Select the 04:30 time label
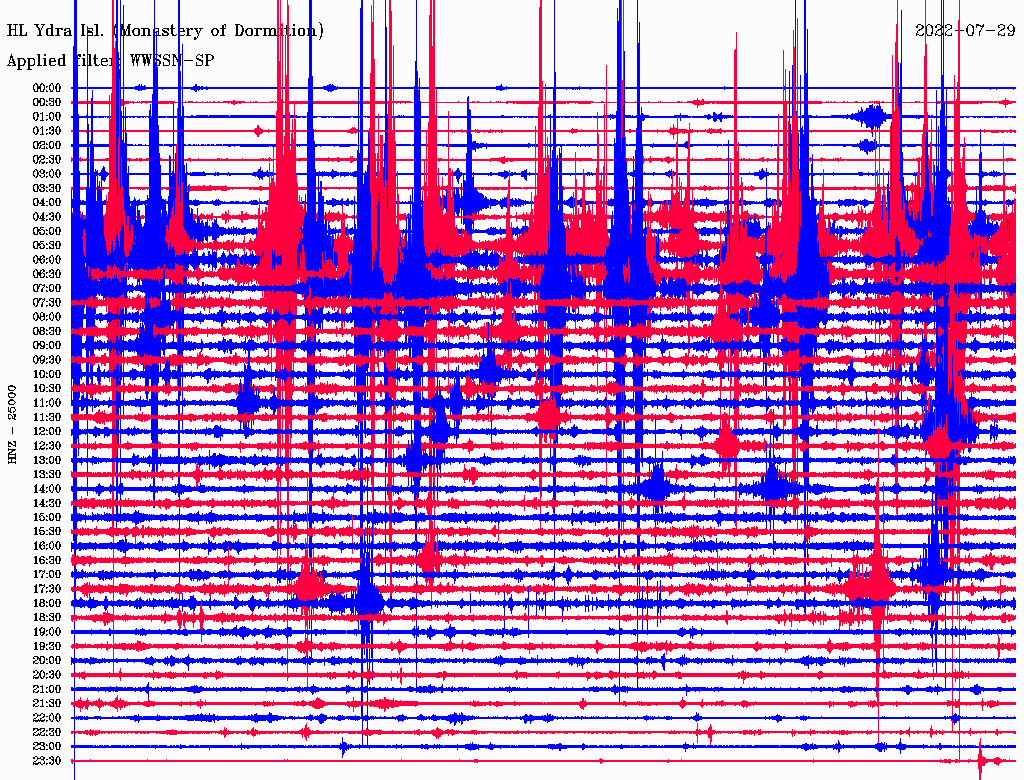1024x780 pixels. tap(46, 217)
